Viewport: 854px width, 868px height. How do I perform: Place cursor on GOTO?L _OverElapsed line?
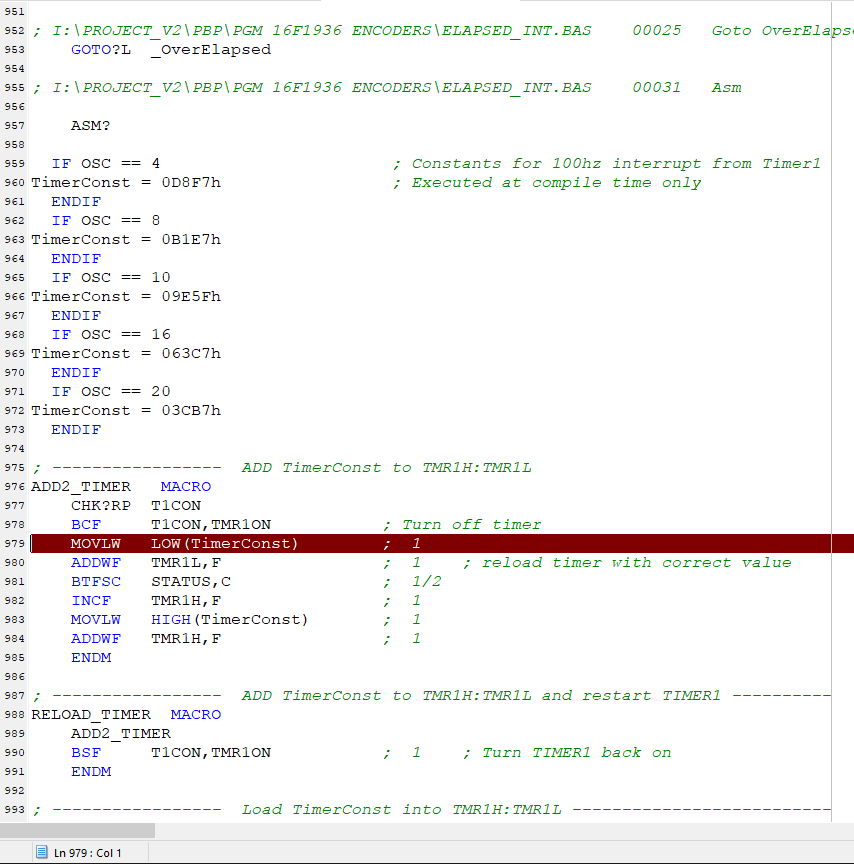pos(170,49)
